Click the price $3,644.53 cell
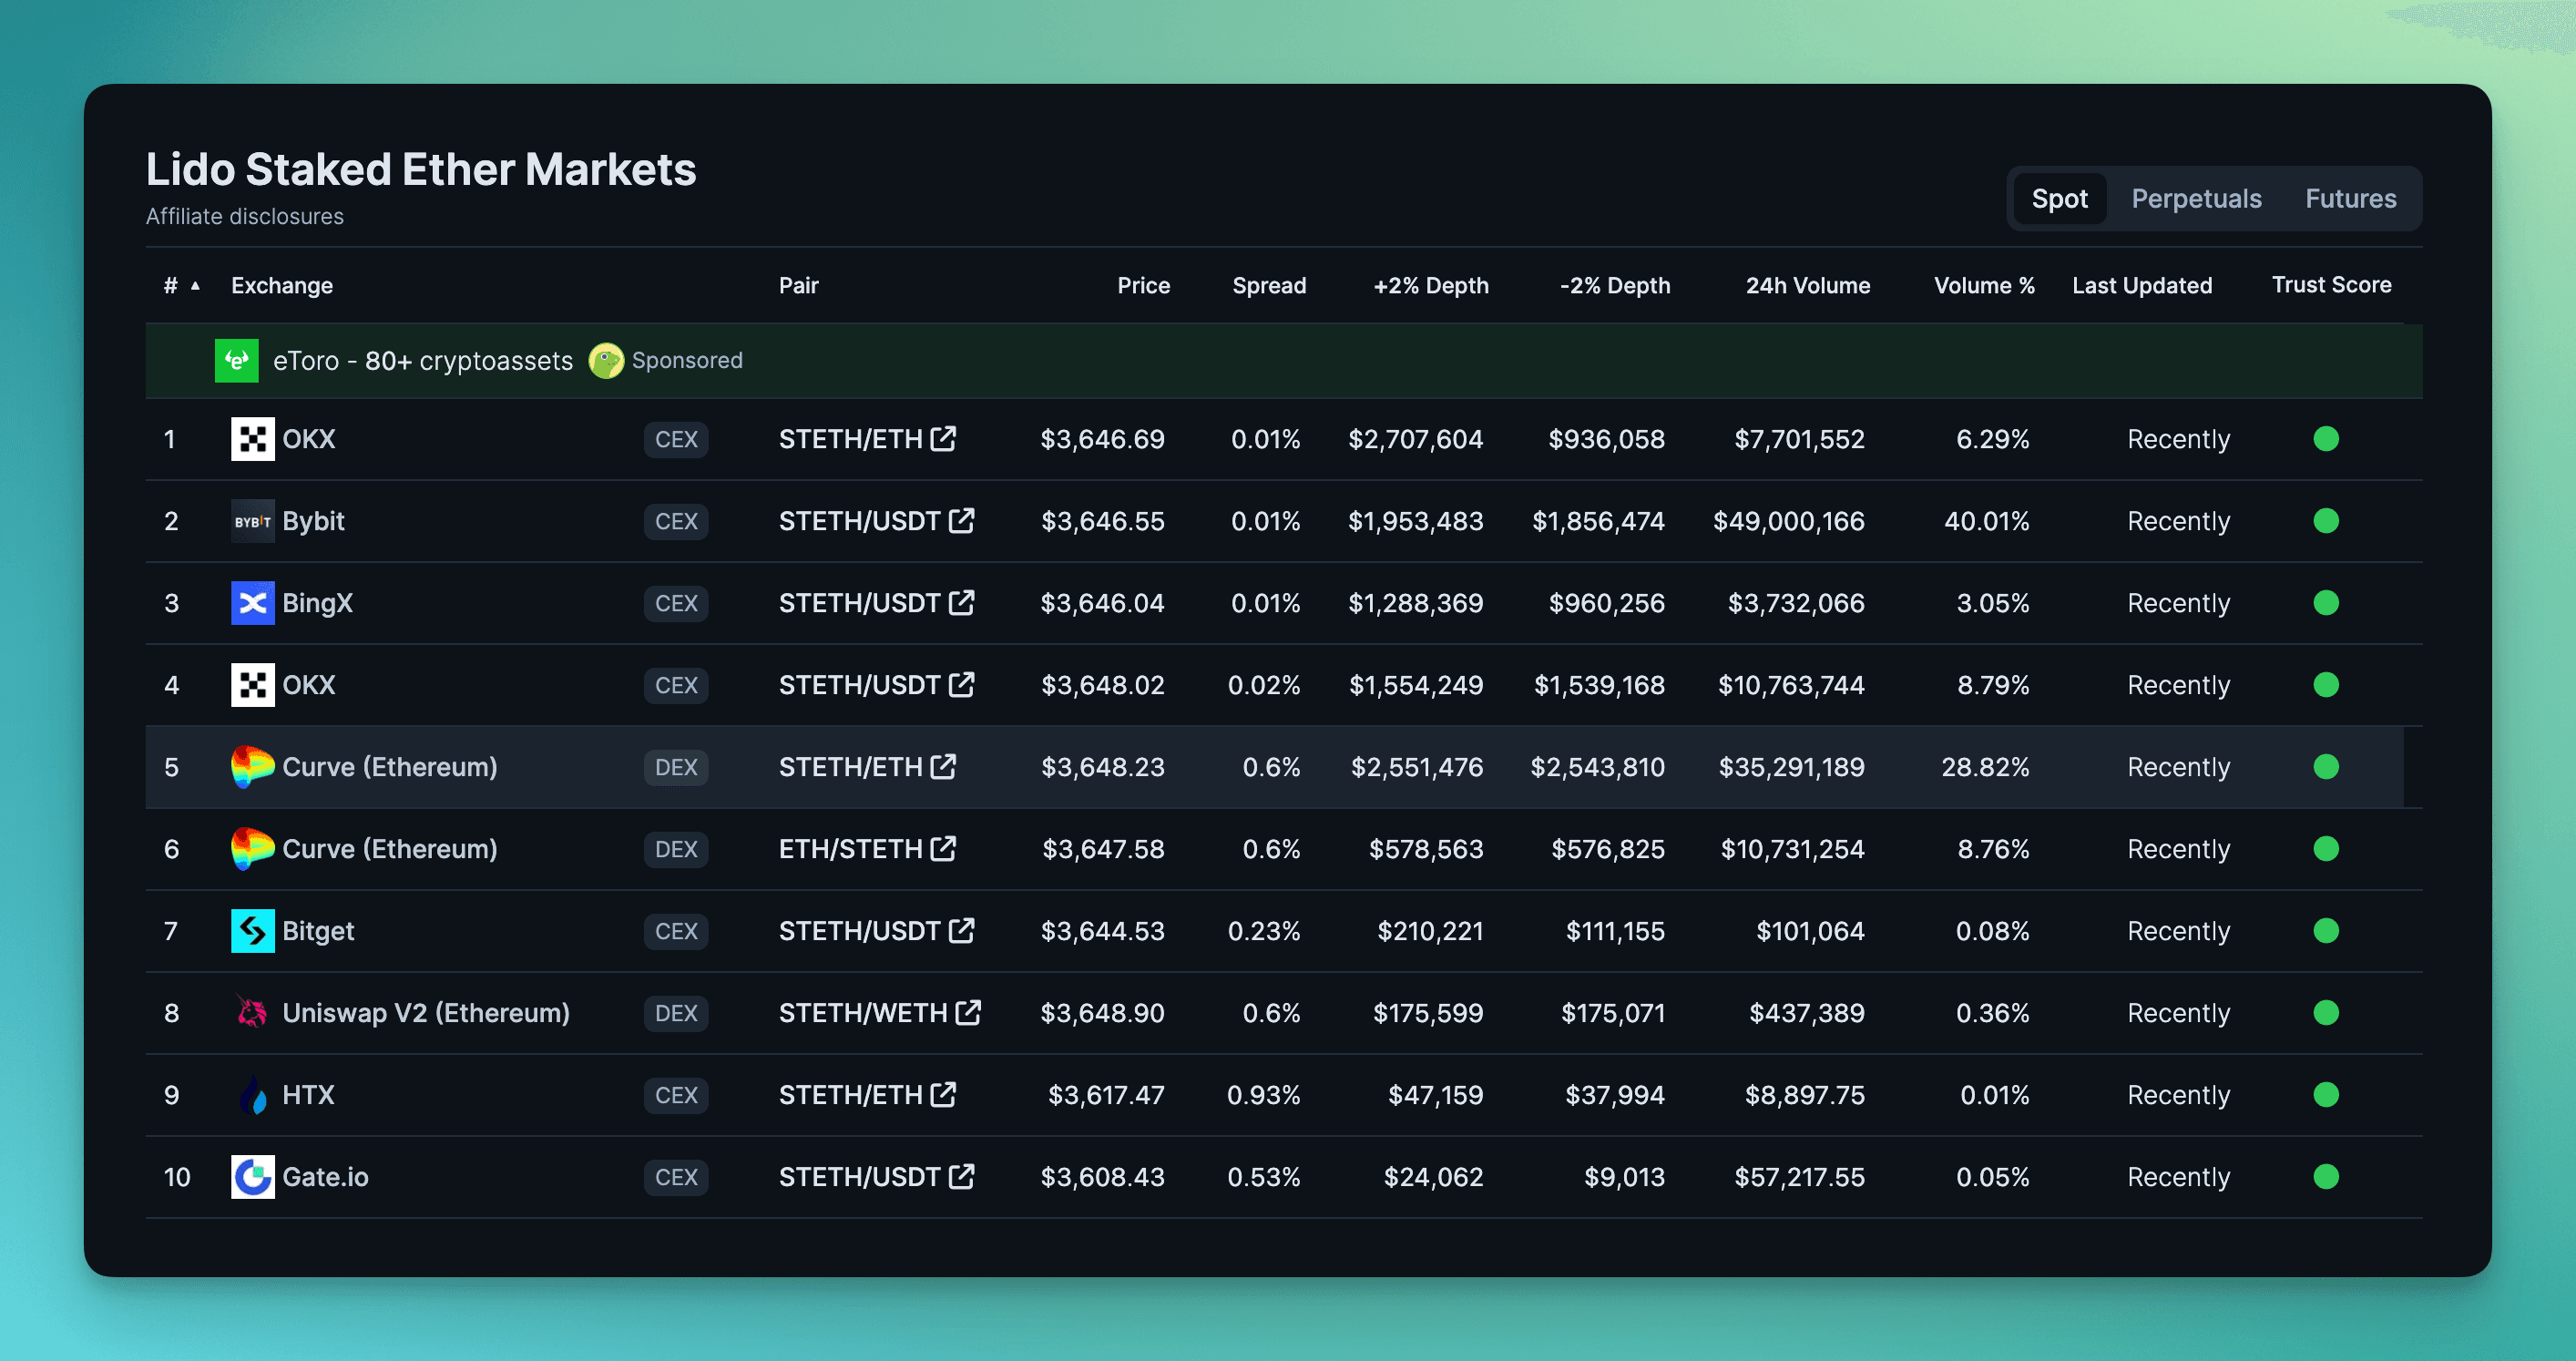The height and width of the screenshot is (1361, 2576). [x=1102, y=931]
